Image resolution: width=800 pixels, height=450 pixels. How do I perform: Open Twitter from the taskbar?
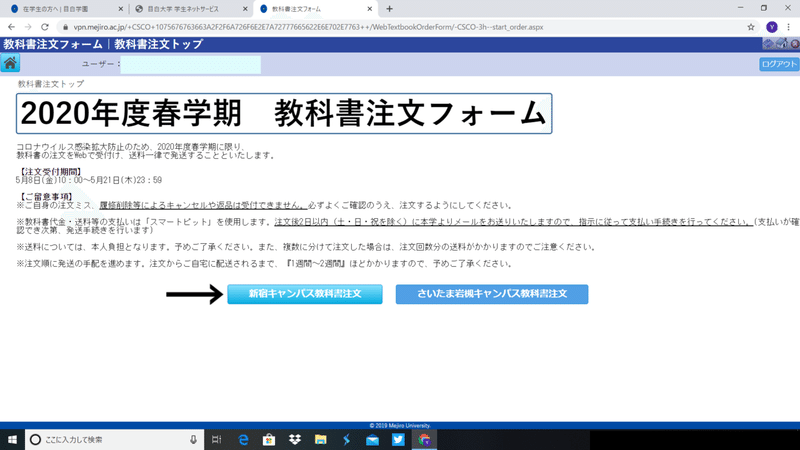pyautogui.click(x=398, y=439)
